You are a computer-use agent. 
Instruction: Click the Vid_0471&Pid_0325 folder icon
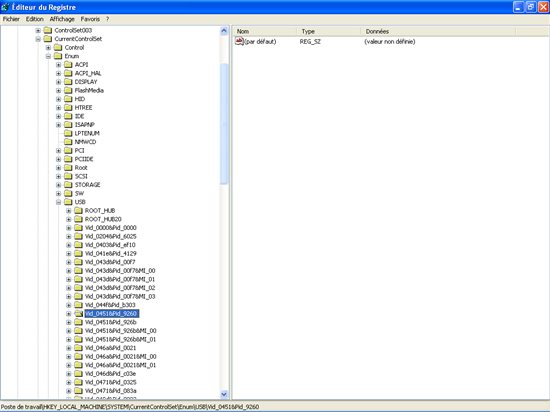(78, 382)
